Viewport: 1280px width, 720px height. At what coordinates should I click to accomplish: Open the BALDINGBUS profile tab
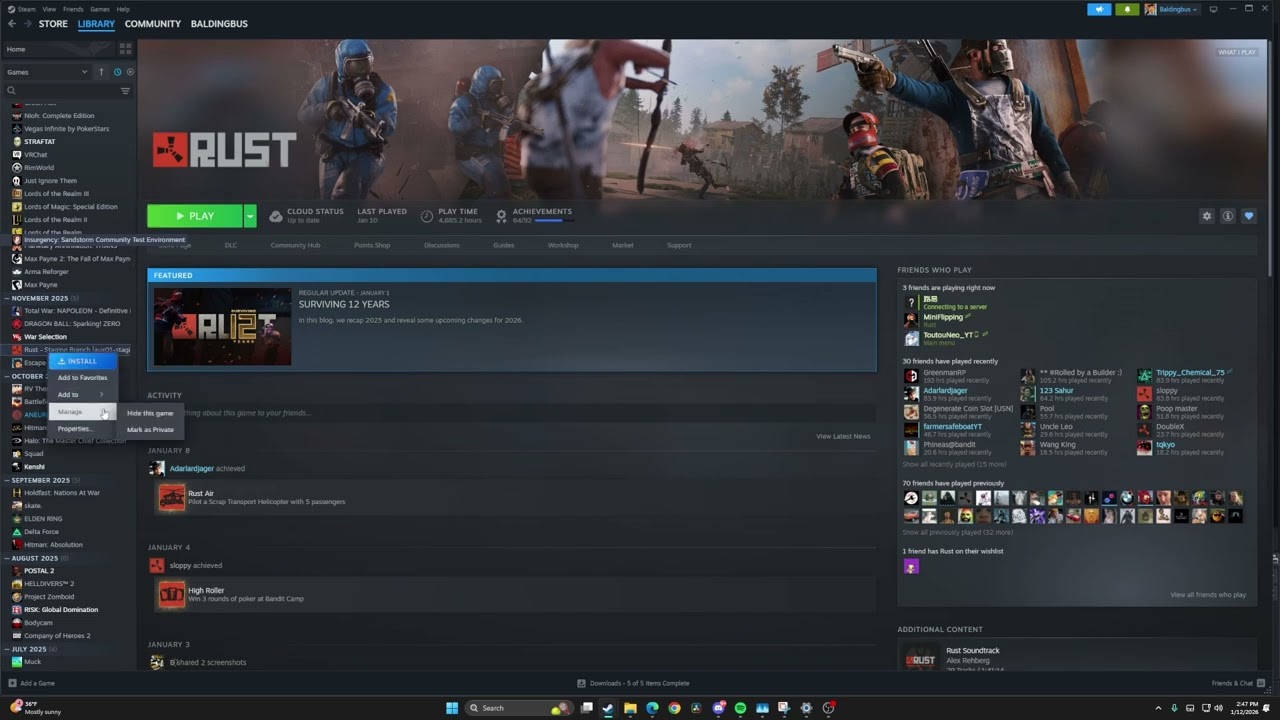pyautogui.click(x=219, y=24)
